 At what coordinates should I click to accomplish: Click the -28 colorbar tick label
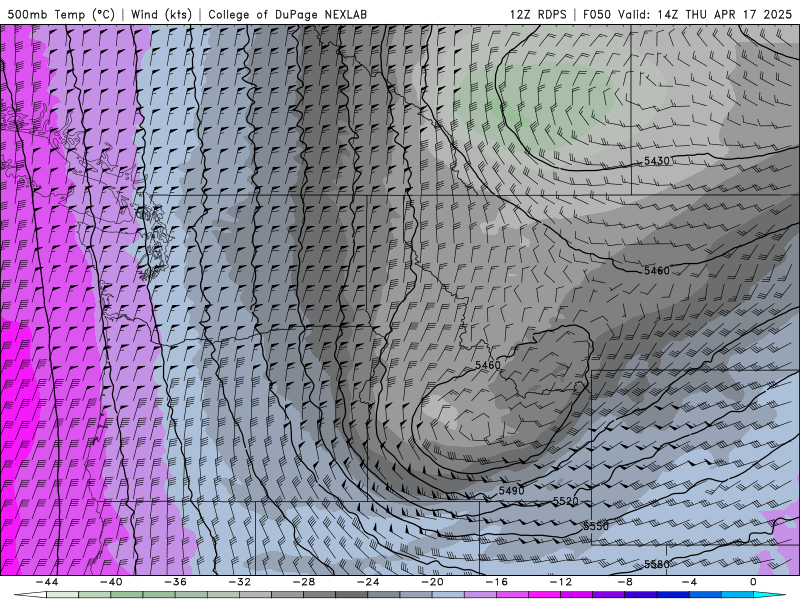(x=304, y=582)
